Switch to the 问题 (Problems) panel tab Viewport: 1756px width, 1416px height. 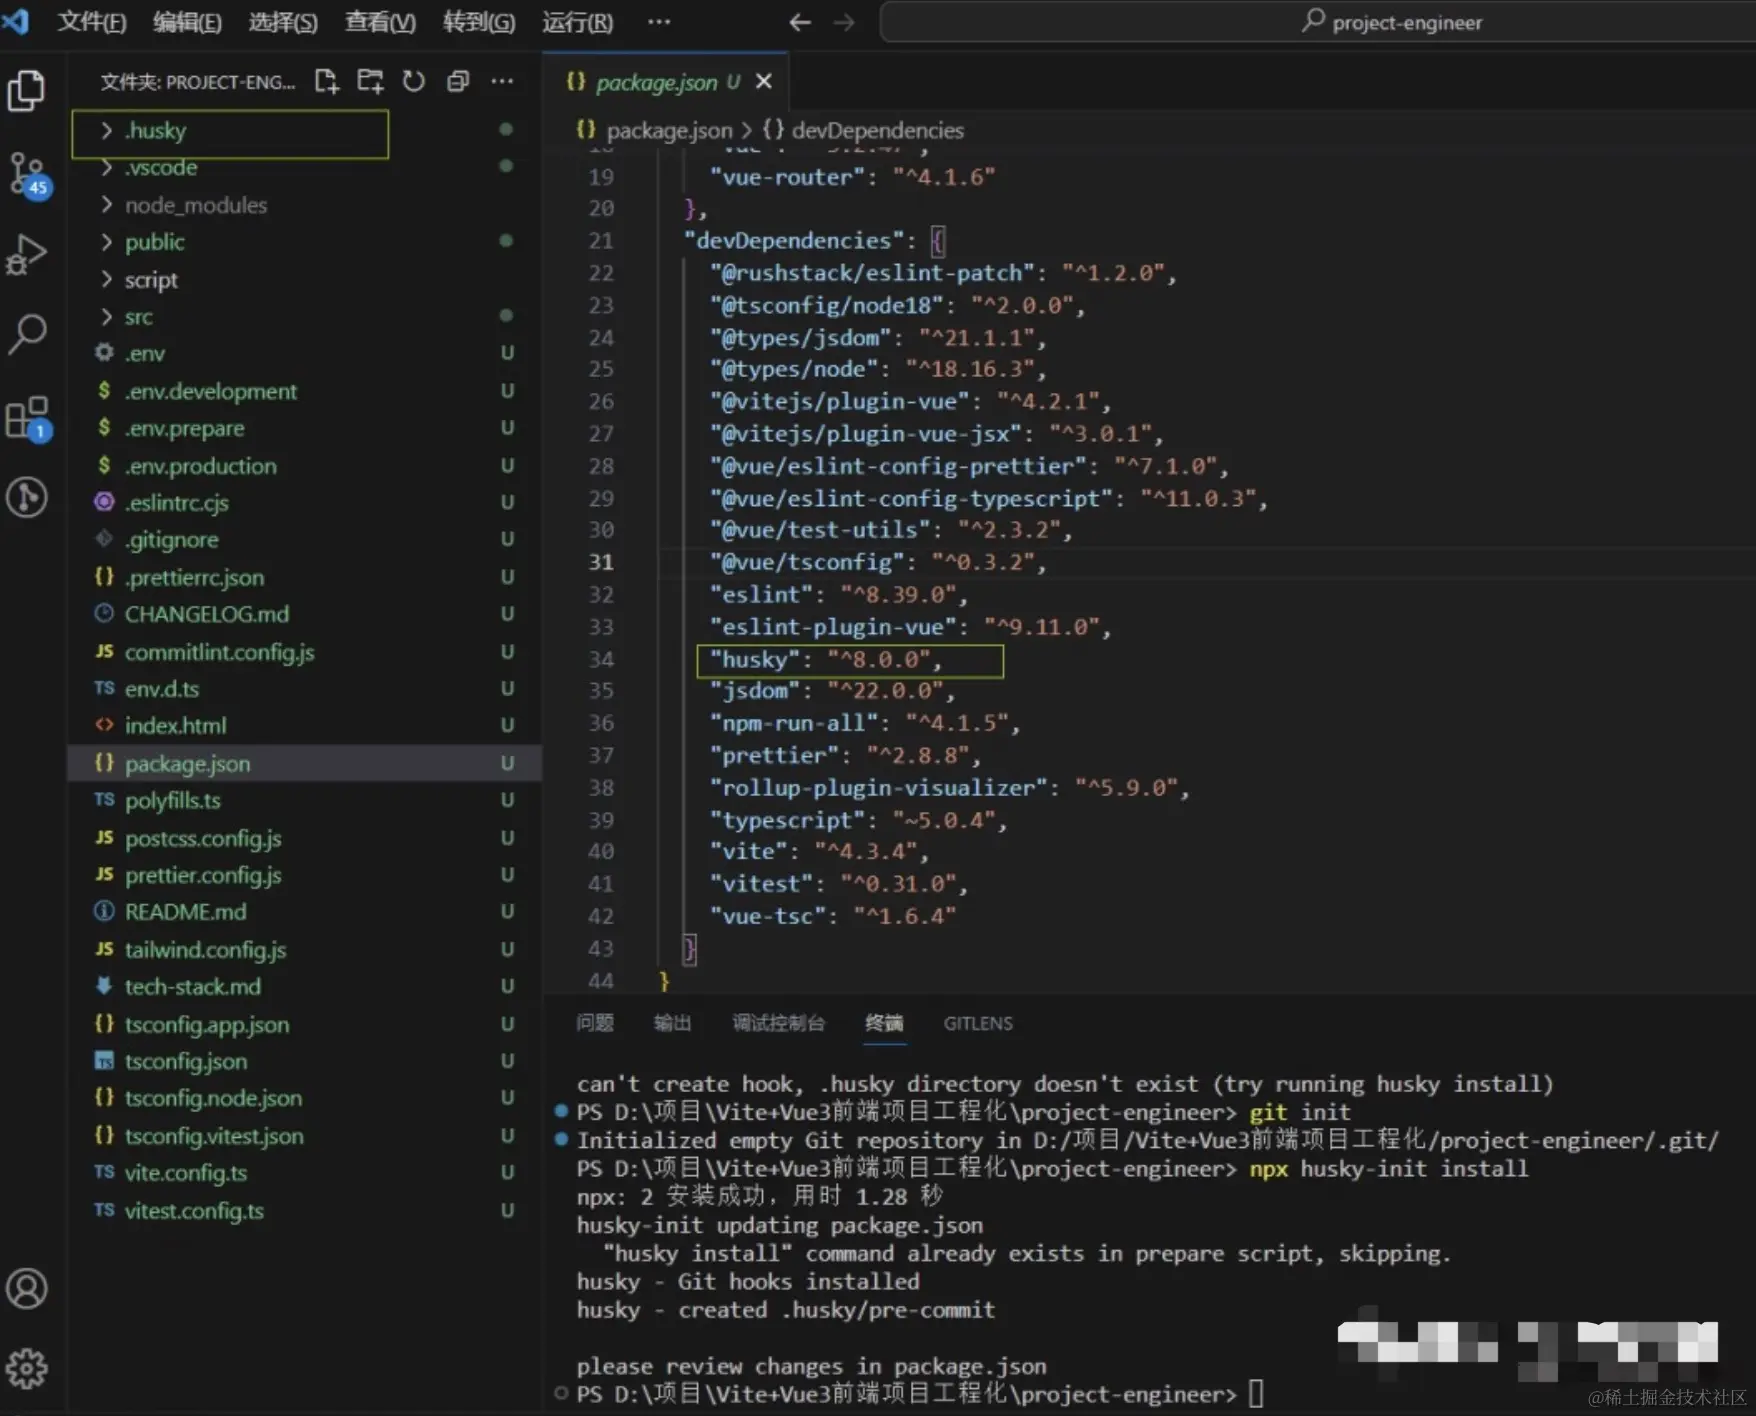coord(595,1023)
